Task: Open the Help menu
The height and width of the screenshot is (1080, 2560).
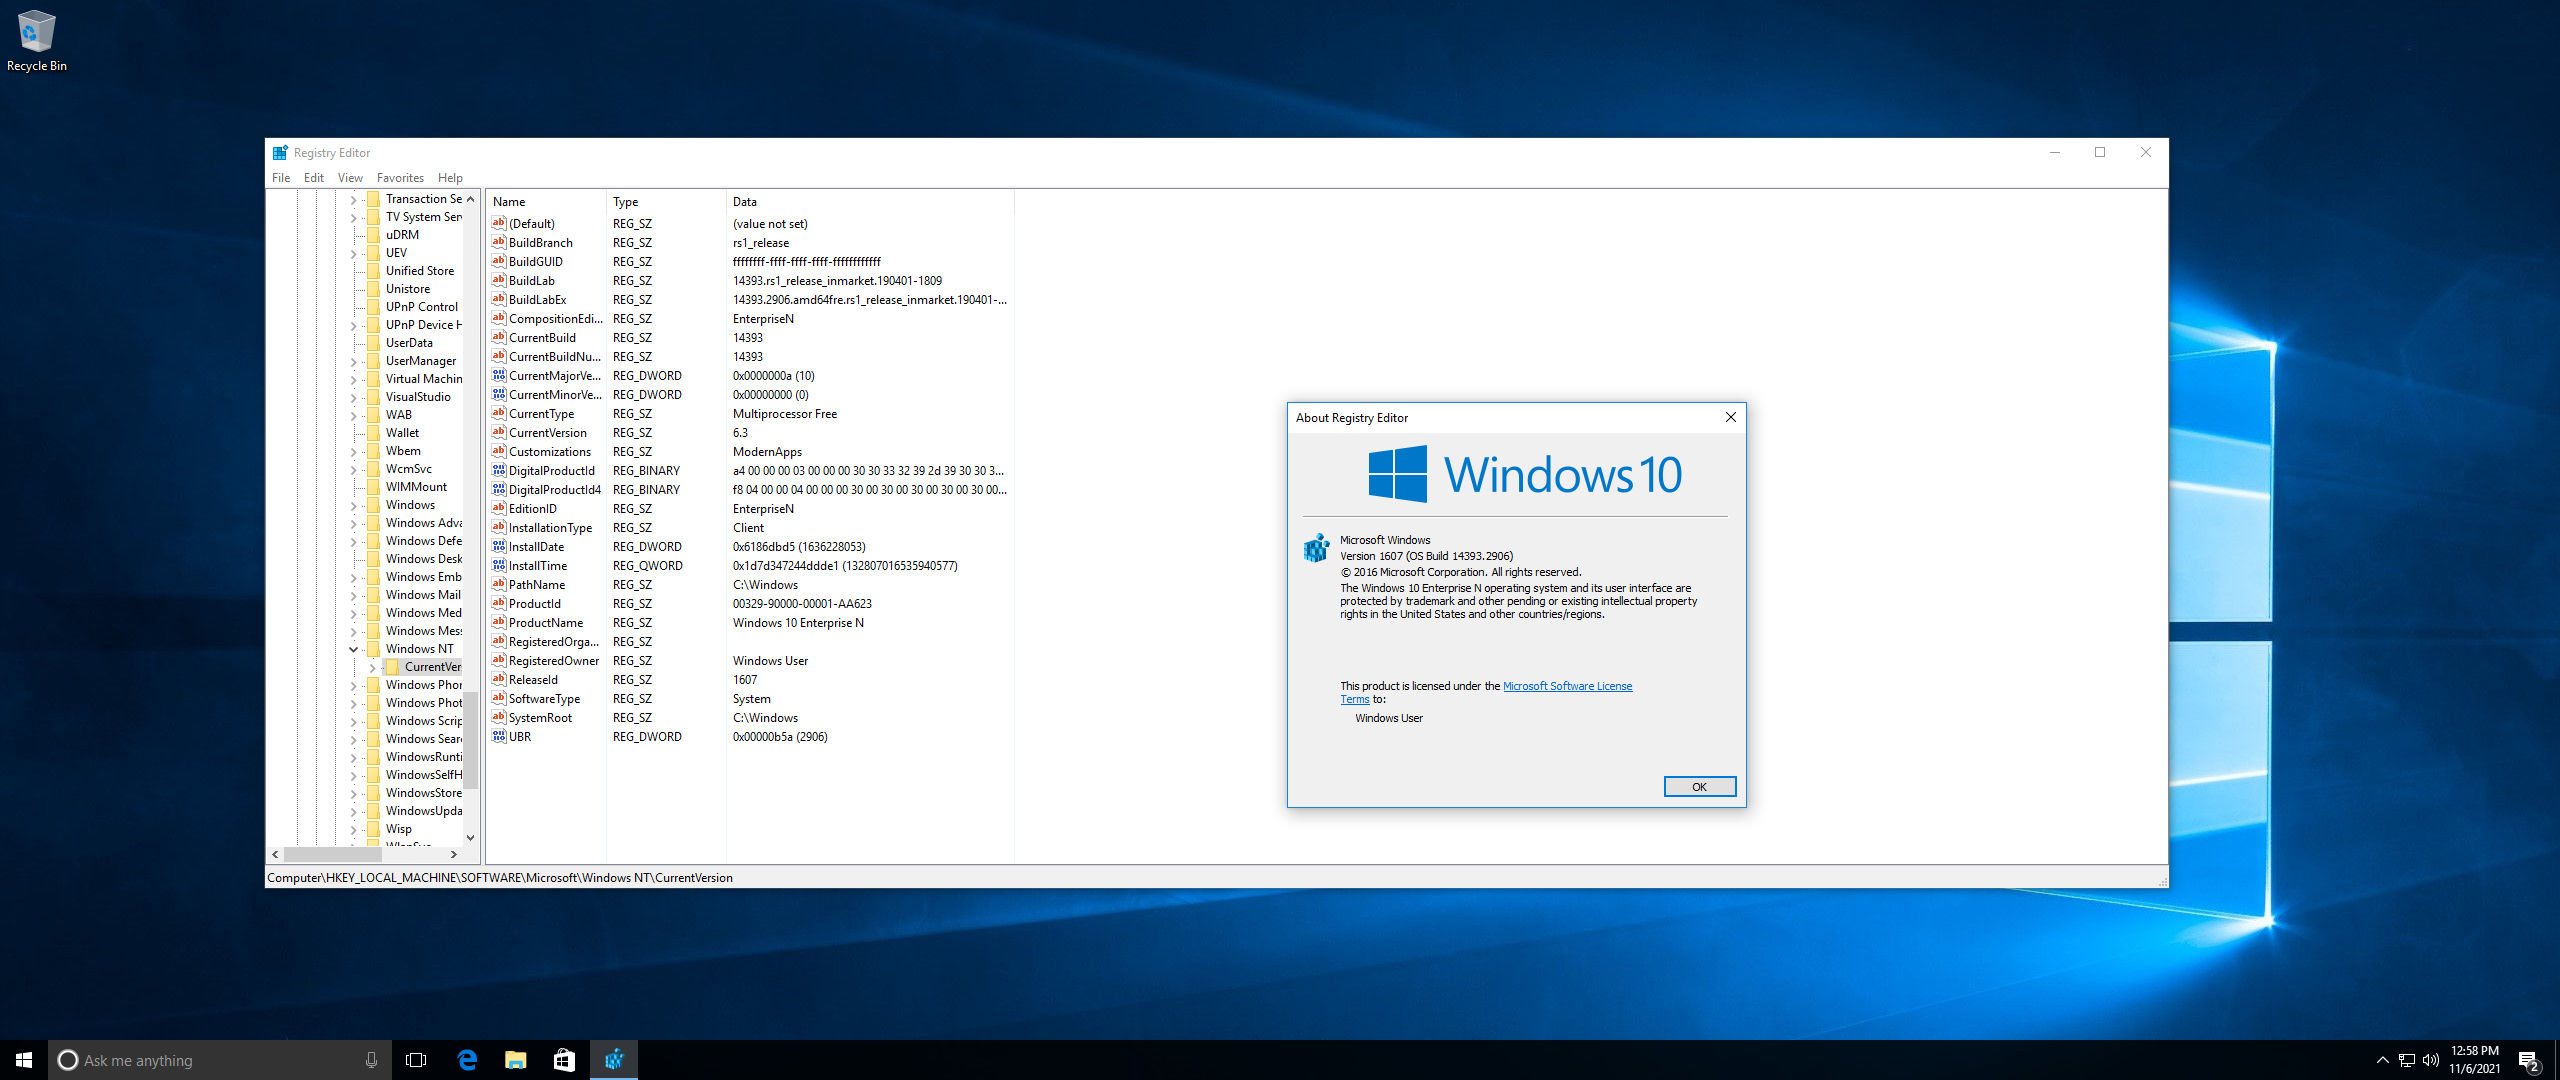Action: click(x=450, y=178)
